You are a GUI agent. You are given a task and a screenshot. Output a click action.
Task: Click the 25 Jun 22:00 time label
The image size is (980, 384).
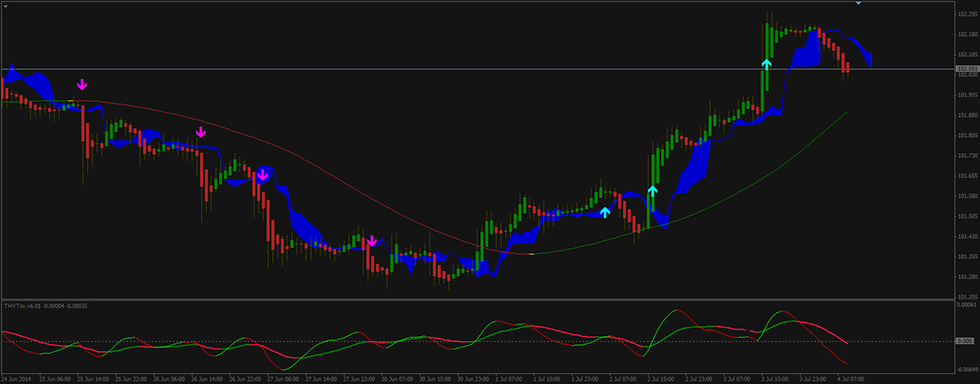(x=131, y=379)
